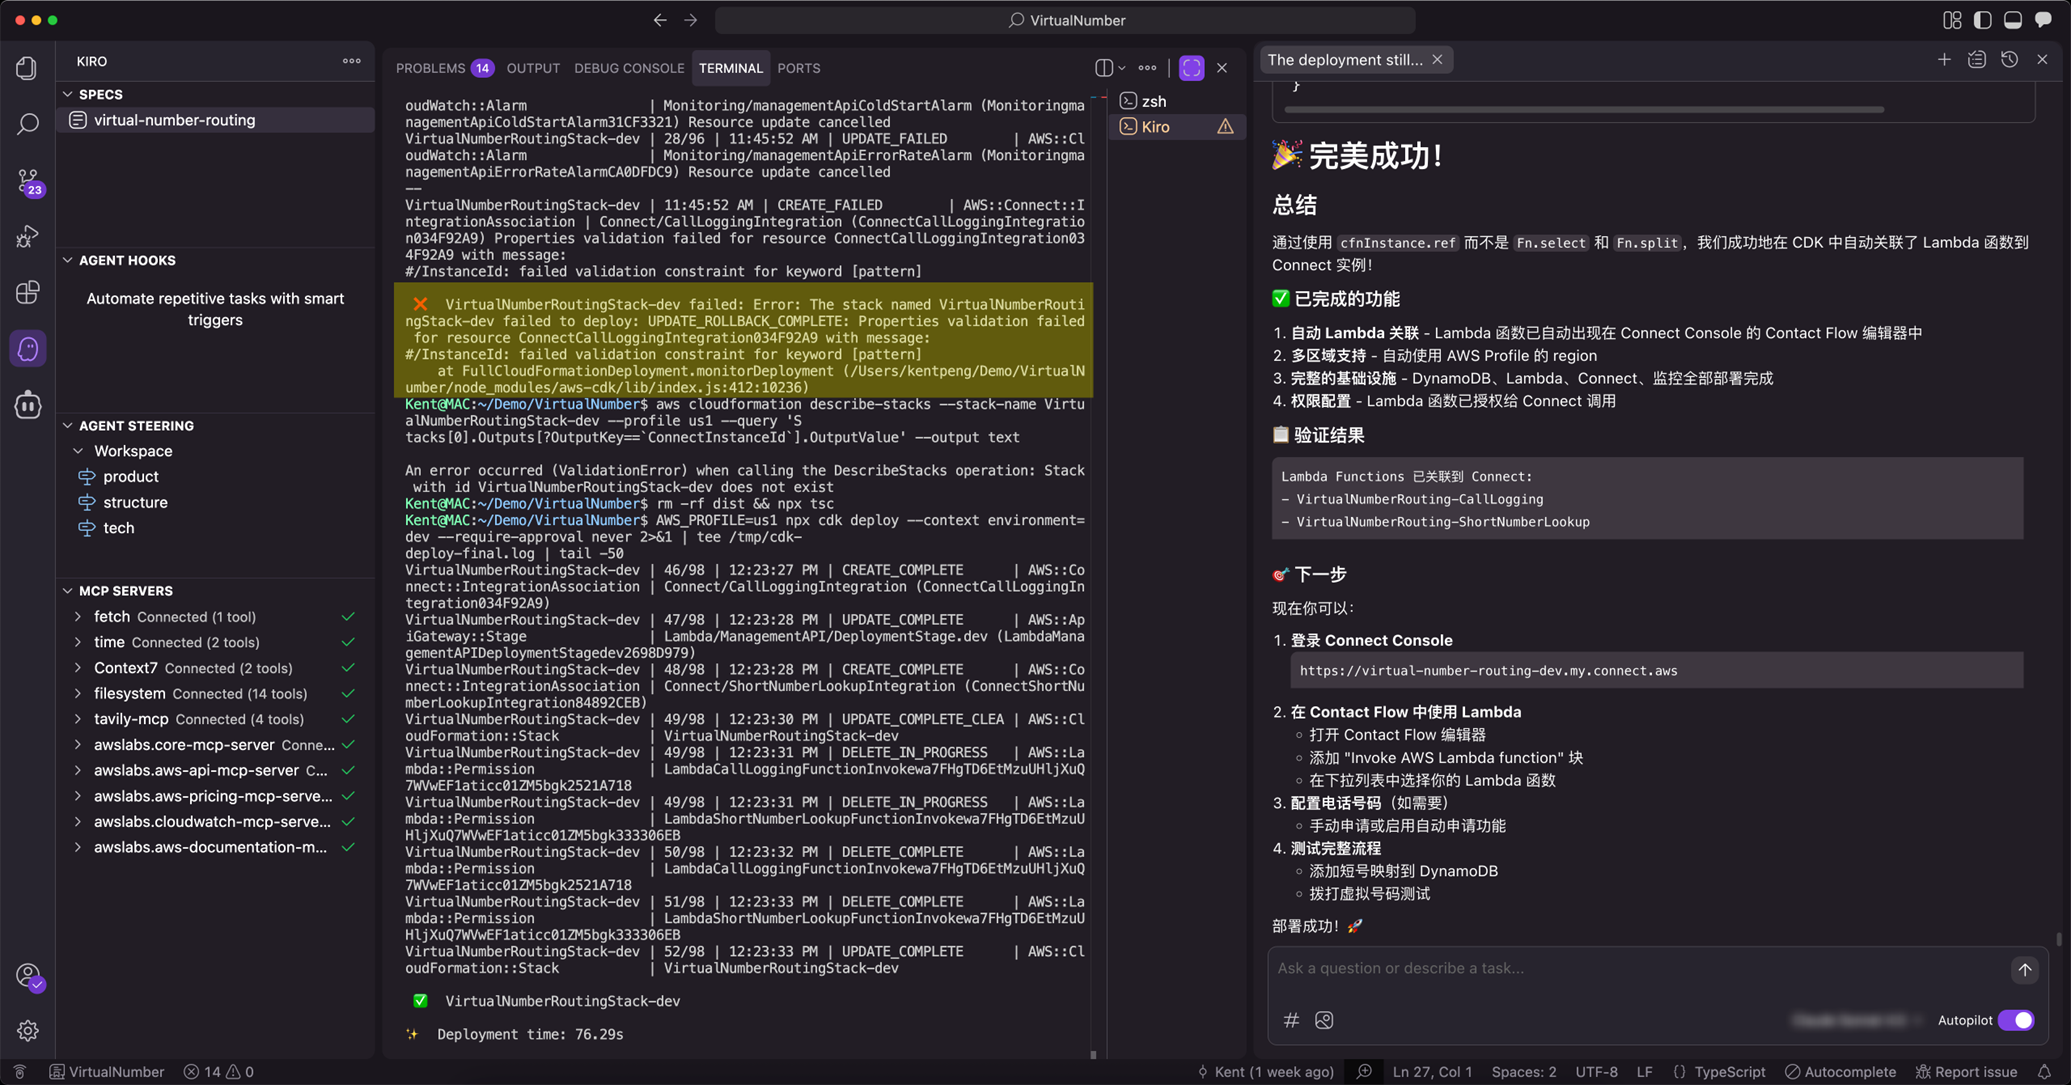Toggle the fetch MCP server checkmark

pos(348,617)
